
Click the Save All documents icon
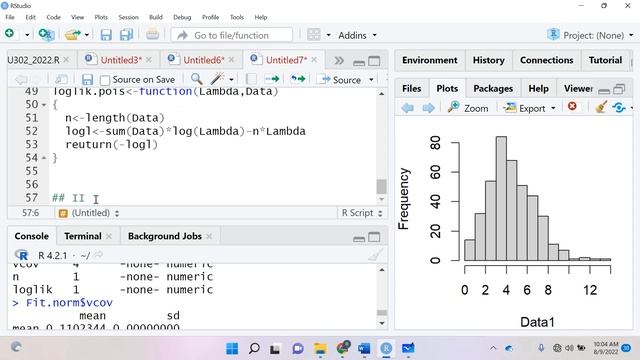[x=126, y=35]
